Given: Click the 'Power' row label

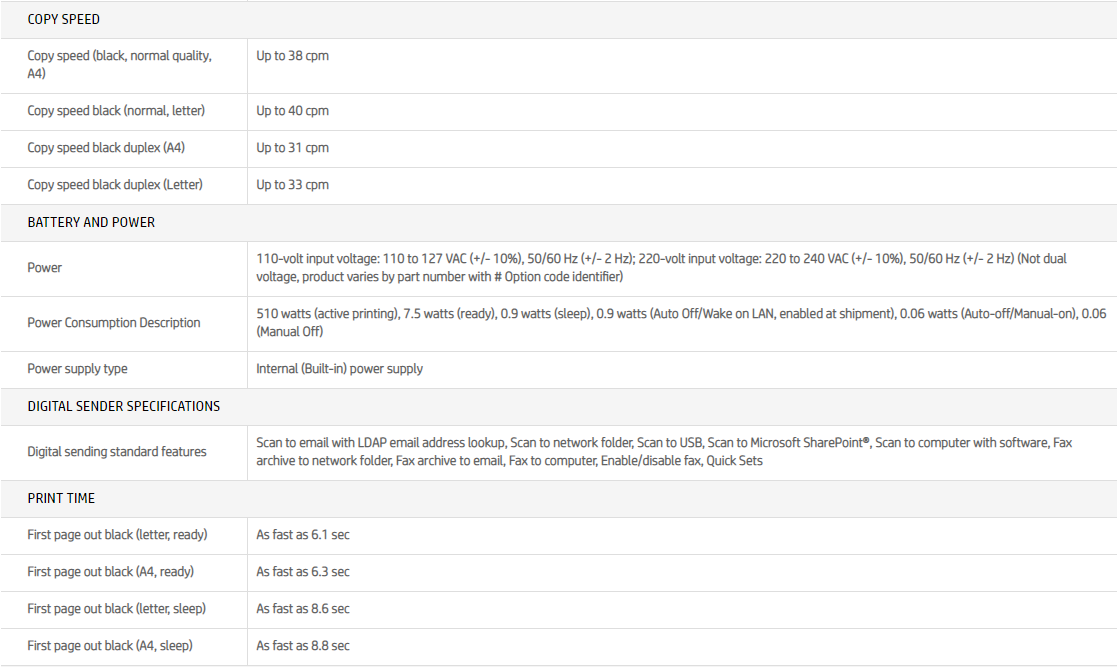Looking at the screenshot, I should [x=44, y=267].
